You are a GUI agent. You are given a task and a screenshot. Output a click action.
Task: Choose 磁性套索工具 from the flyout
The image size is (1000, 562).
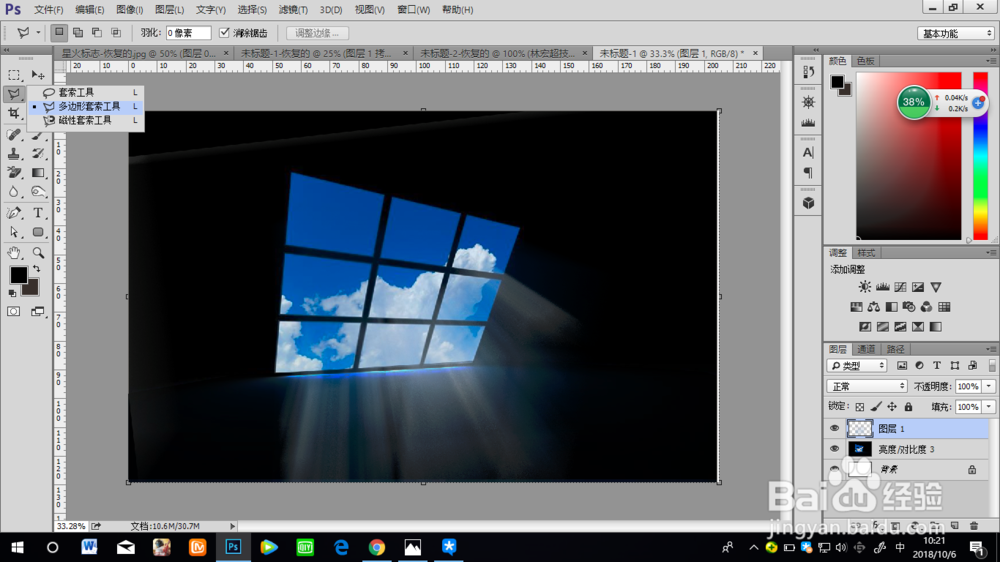(x=85, y=120)
